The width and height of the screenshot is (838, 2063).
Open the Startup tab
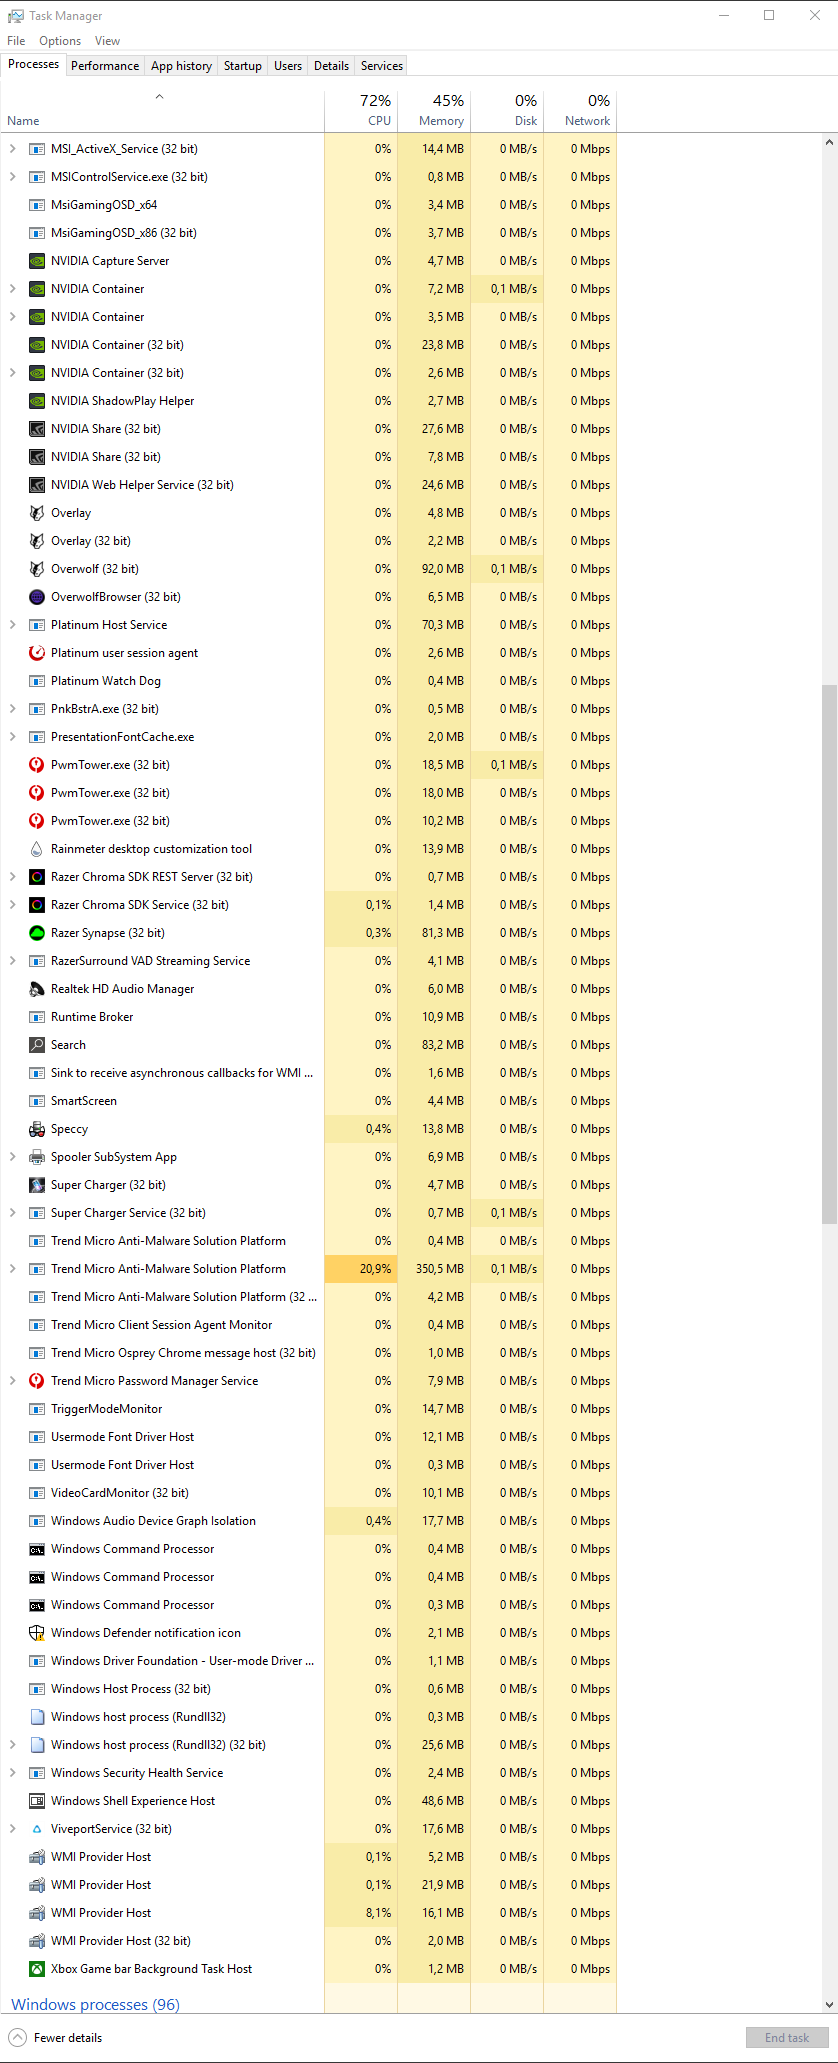pyautogui.click(x=243, y=66)
